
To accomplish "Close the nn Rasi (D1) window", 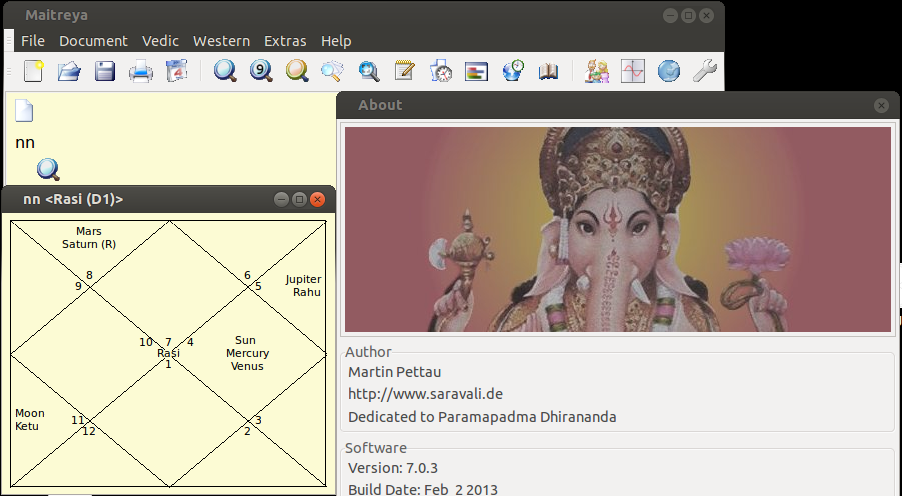I will [x=318, y=200].
